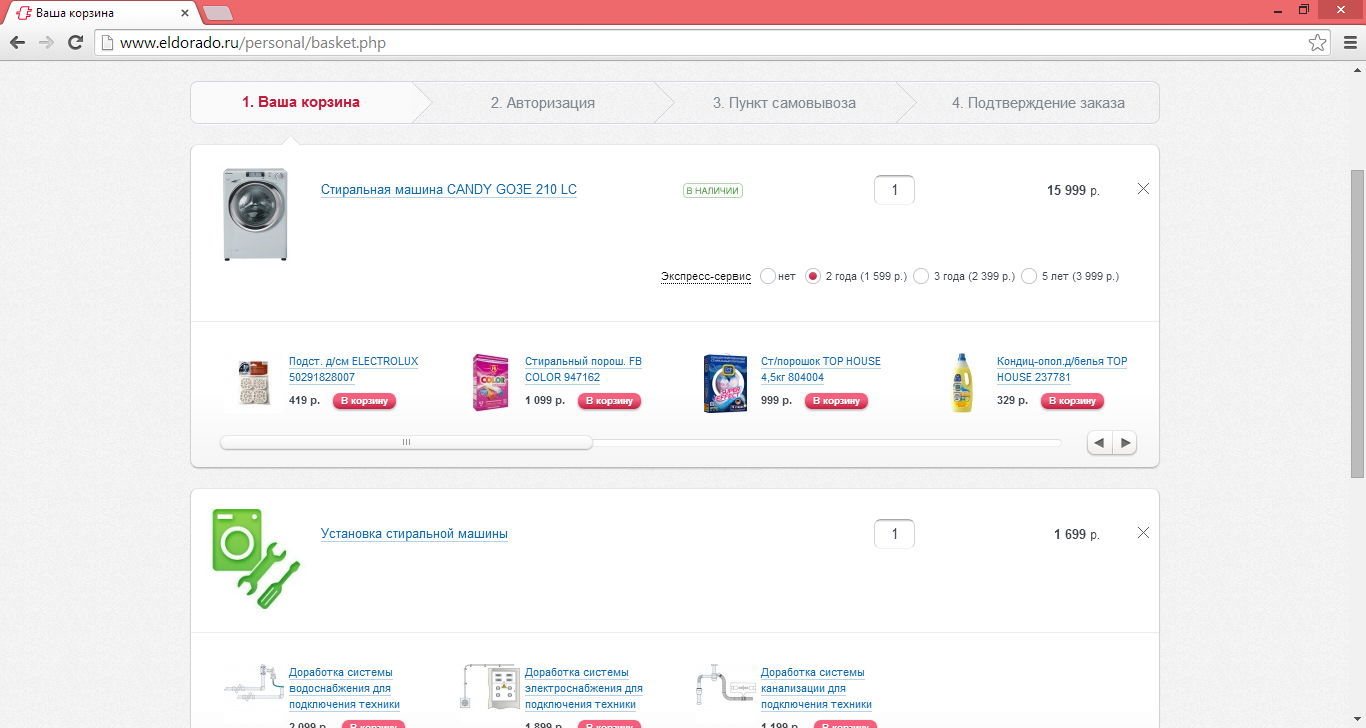
Task: Go to step 3. Пункт самовывоза
Action: pos(784,102)
